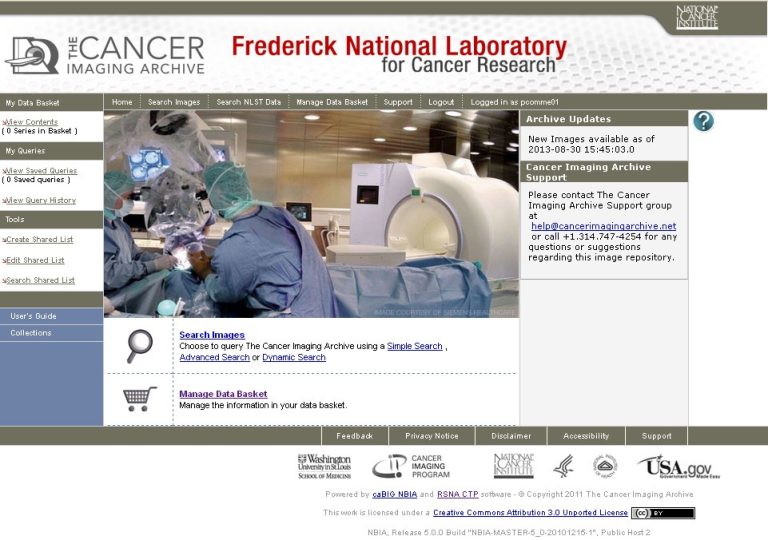Screen dimensions: 768x540
Task: Open the Home menu item
Action: (122, 102)
